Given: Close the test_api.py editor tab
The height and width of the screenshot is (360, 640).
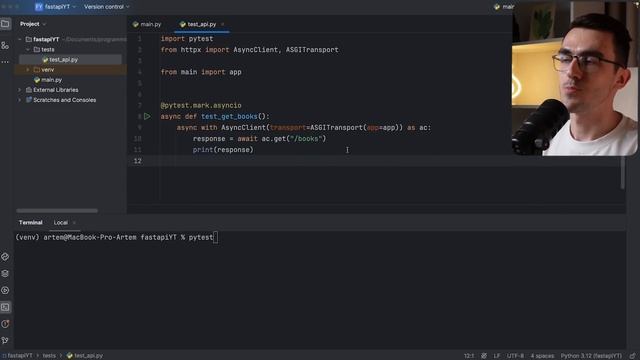Looking at the screenshot, I should (222, 24).
